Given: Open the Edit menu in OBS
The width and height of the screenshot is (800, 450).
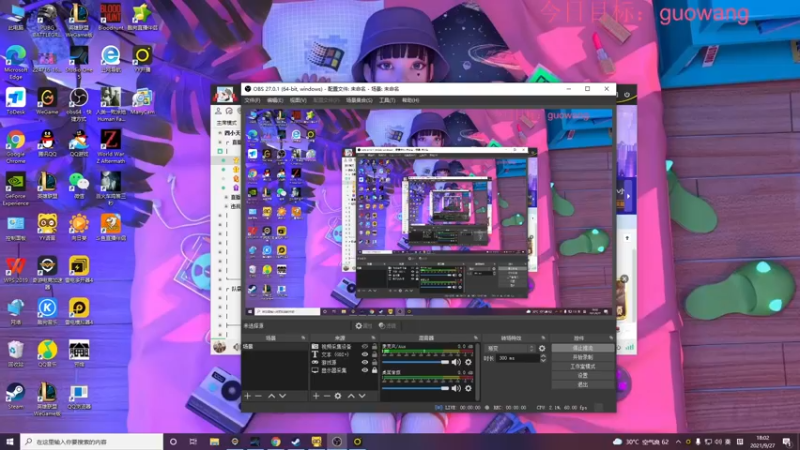Looking at the screenshot, I should (x=275, y=101).
